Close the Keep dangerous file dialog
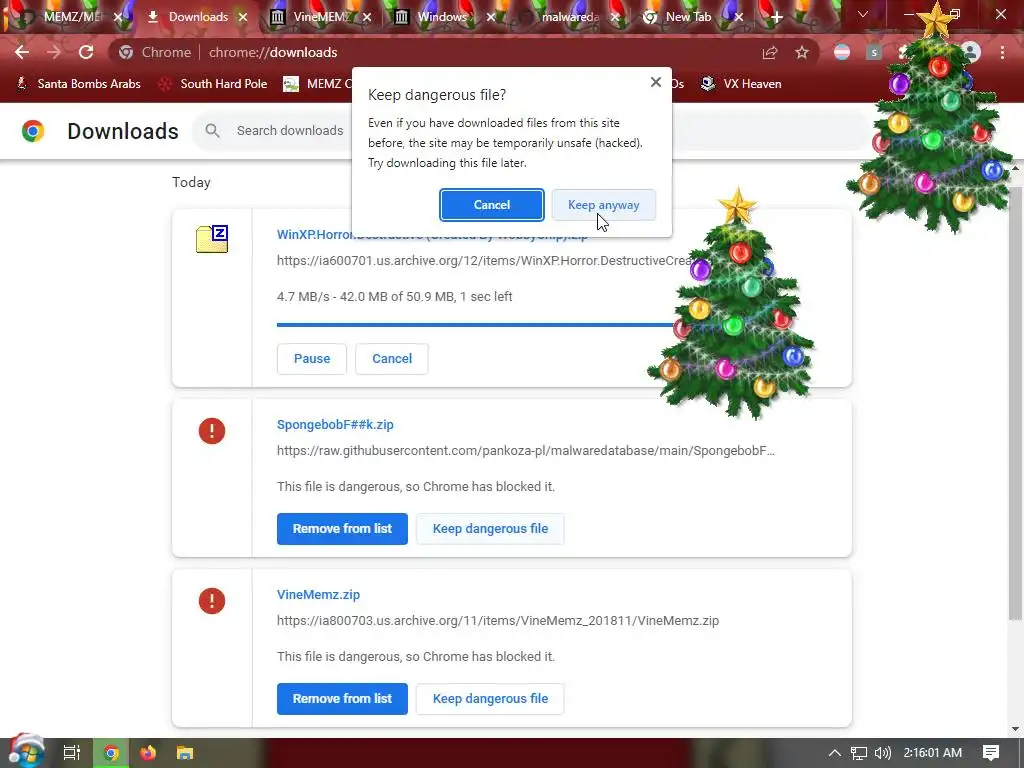The width and height of the screenshot is (1024, 768). (656, 82)
